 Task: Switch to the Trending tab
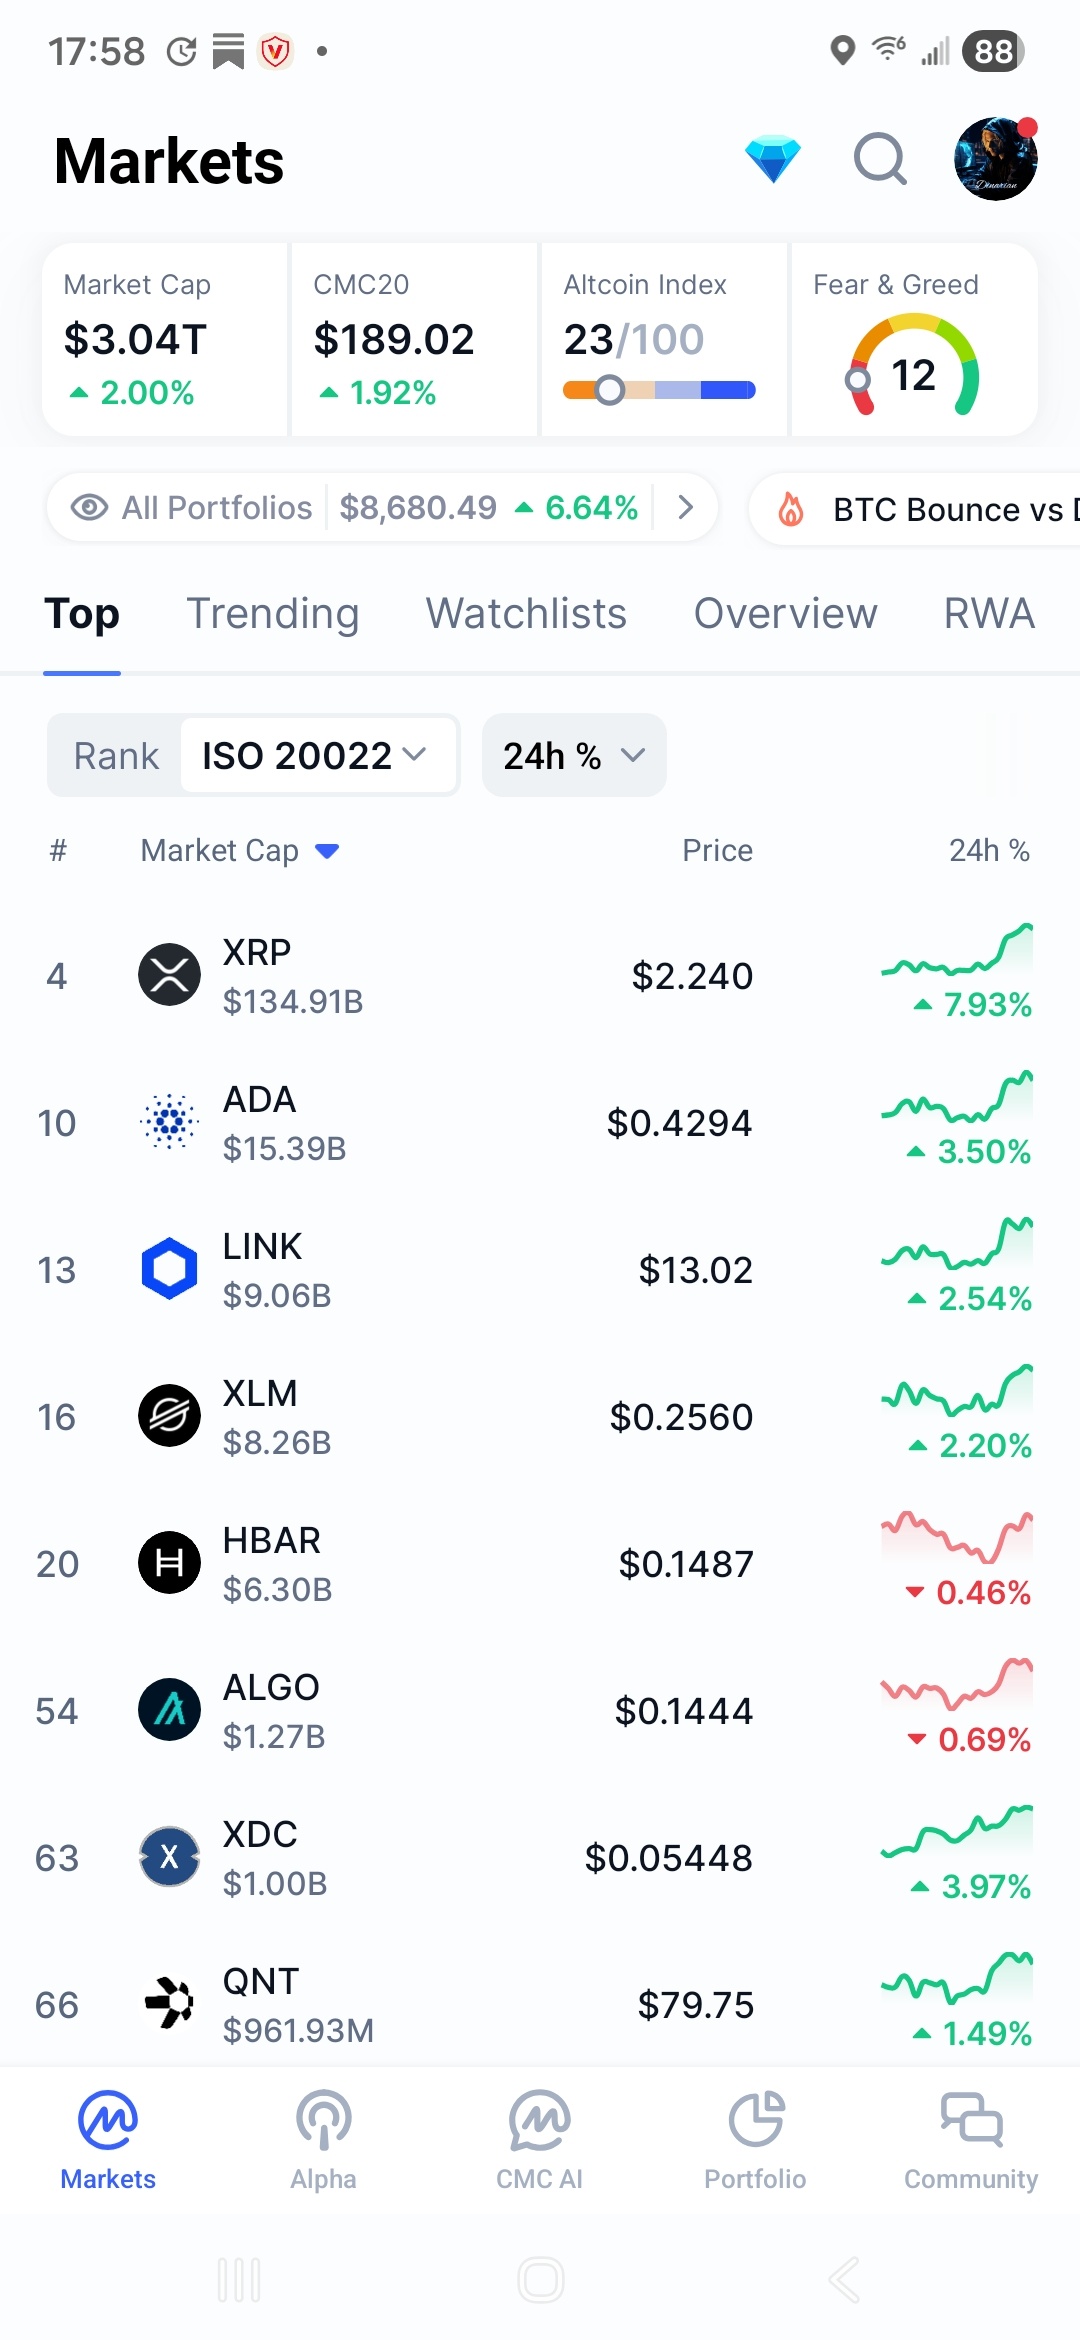click(273, 614)
